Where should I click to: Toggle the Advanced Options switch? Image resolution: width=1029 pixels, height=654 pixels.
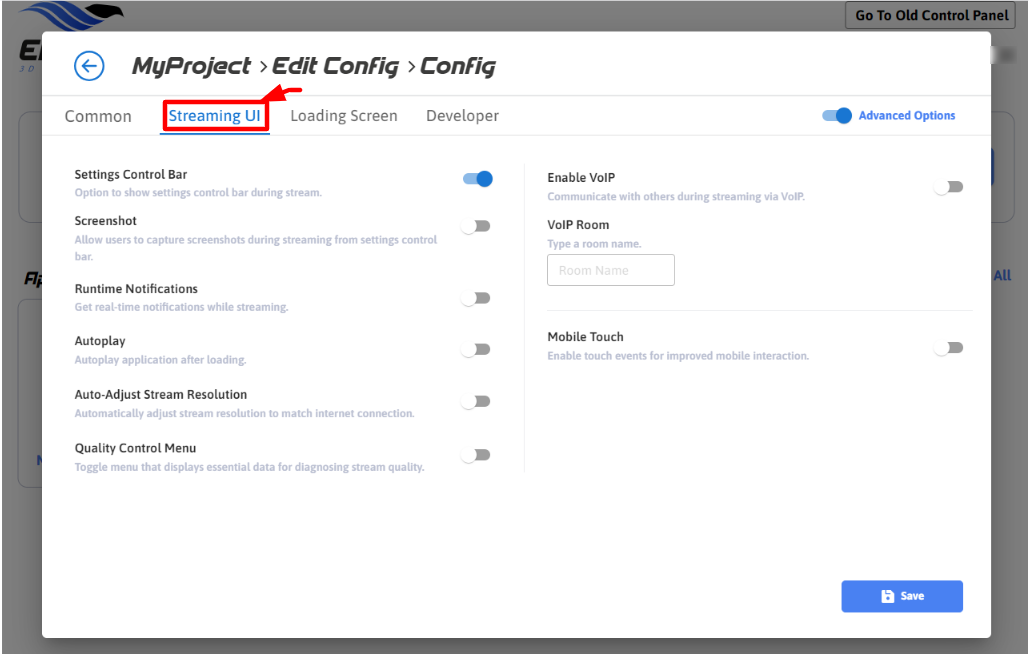(x=837, y=116)
